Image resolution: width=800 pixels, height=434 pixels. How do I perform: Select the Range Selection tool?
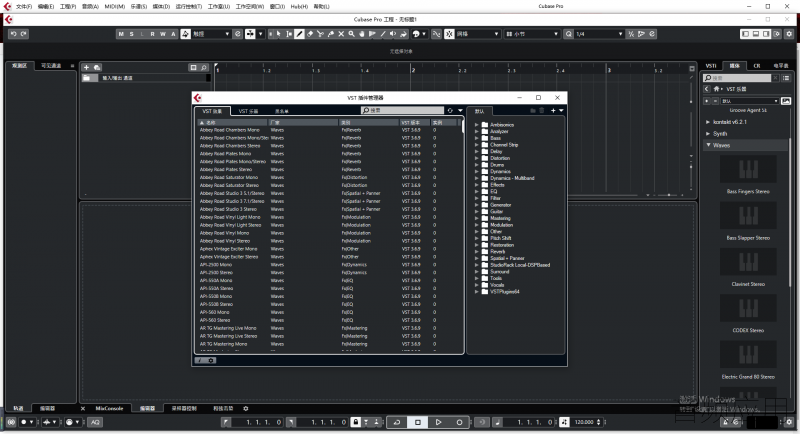[x=289, y=34]
